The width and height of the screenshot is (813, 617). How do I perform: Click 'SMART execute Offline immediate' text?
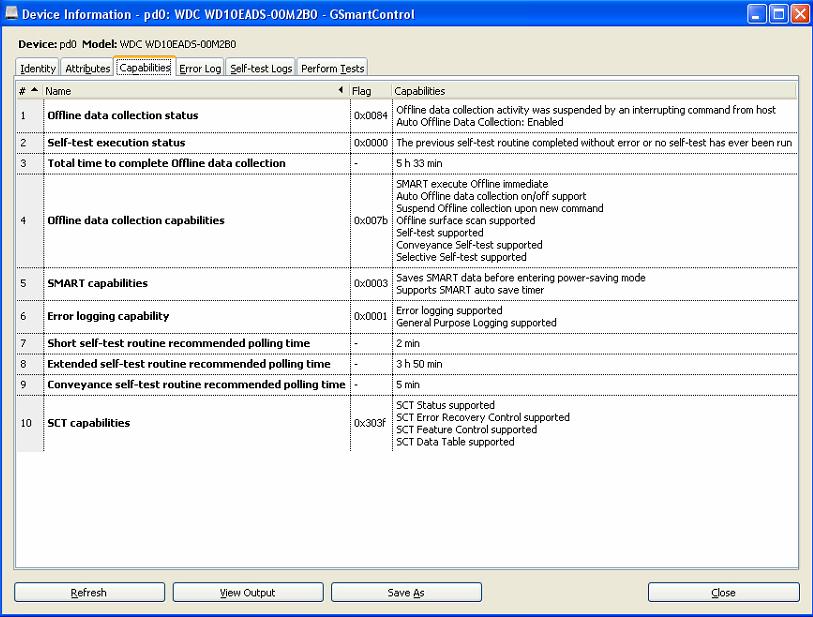coord(472,184)
